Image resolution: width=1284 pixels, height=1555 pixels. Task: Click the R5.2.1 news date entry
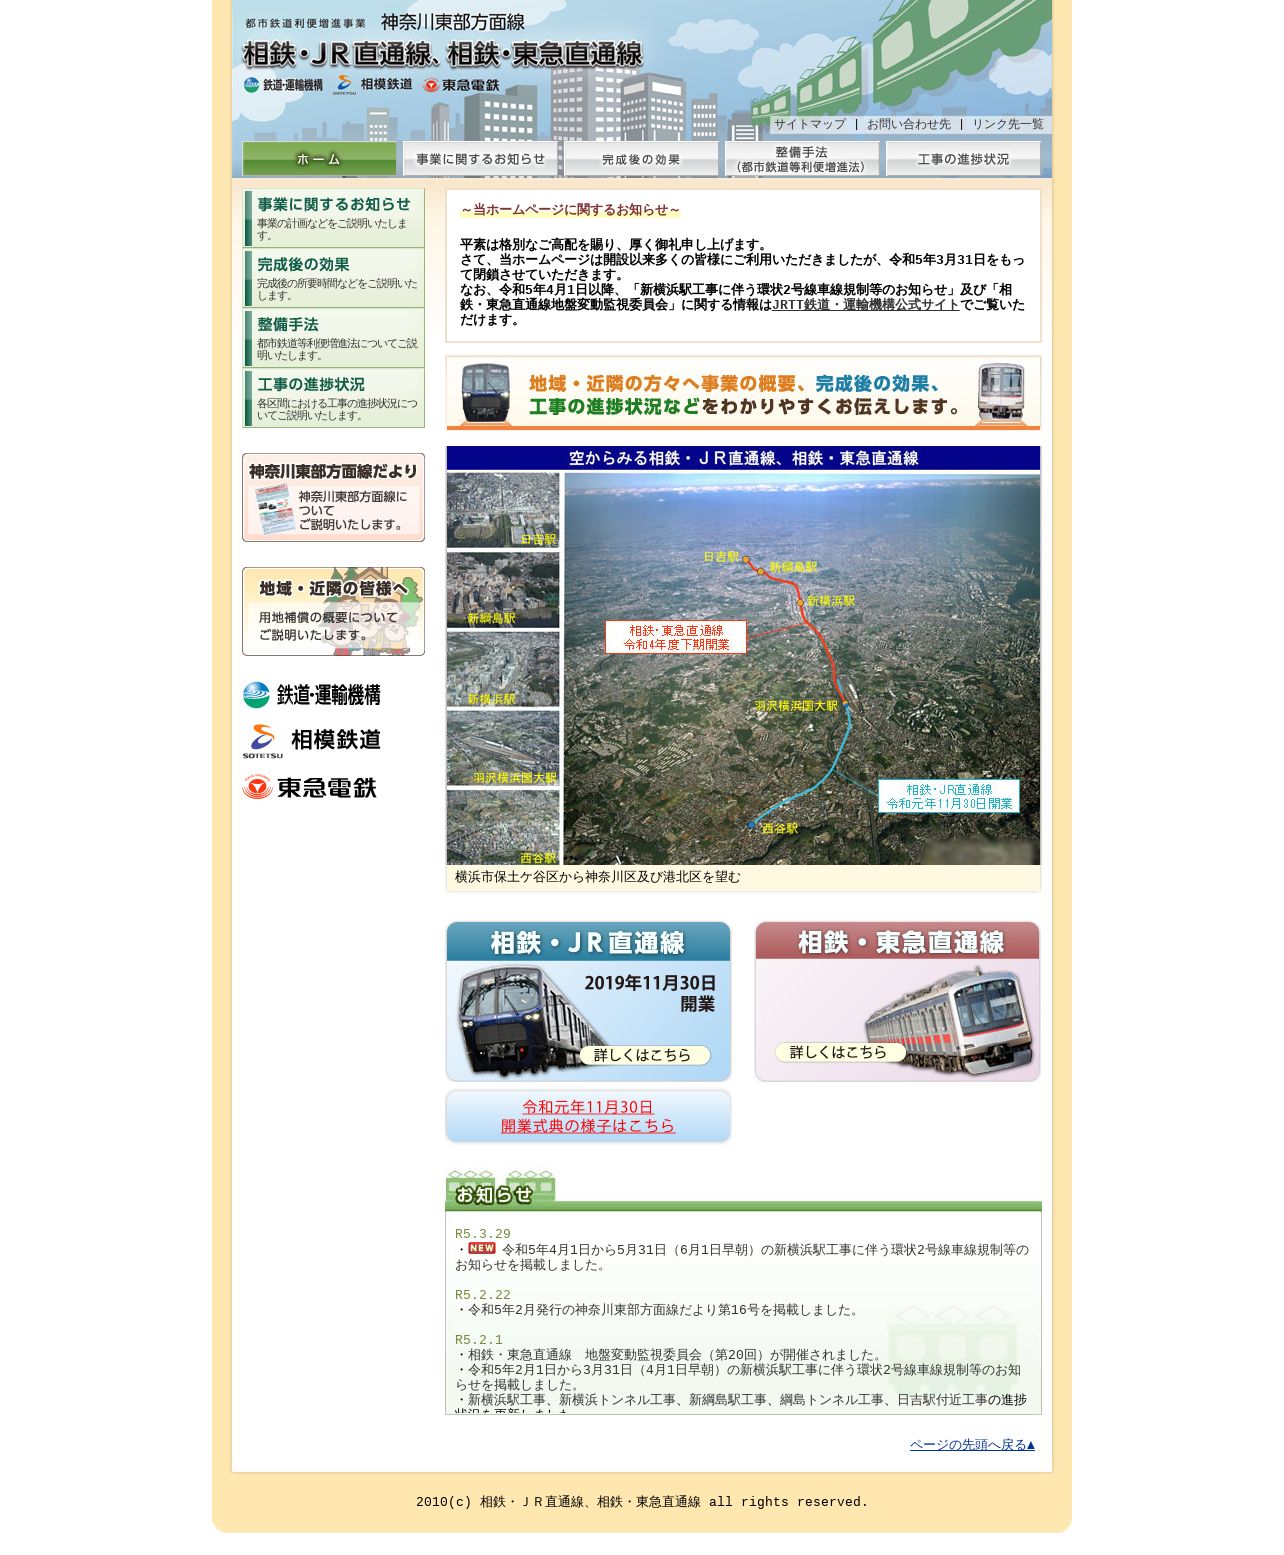click(479, 1340)
